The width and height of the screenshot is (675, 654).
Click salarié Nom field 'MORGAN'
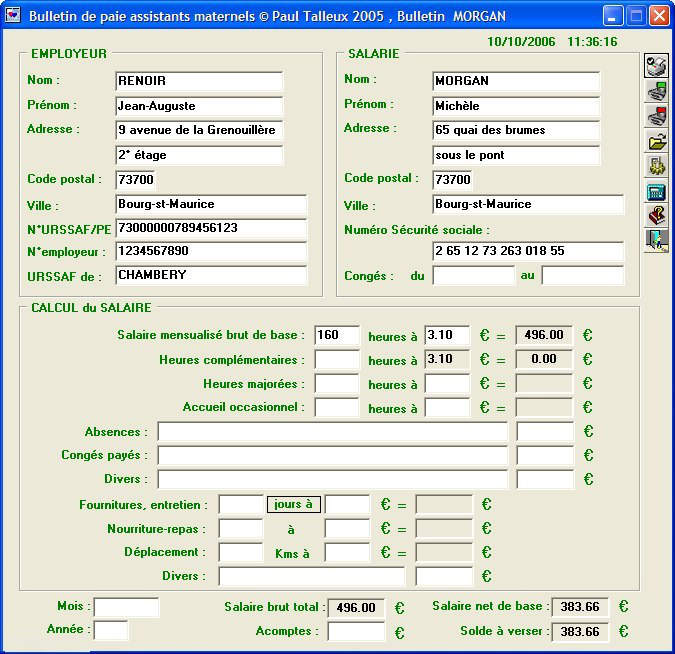(516, 81)
